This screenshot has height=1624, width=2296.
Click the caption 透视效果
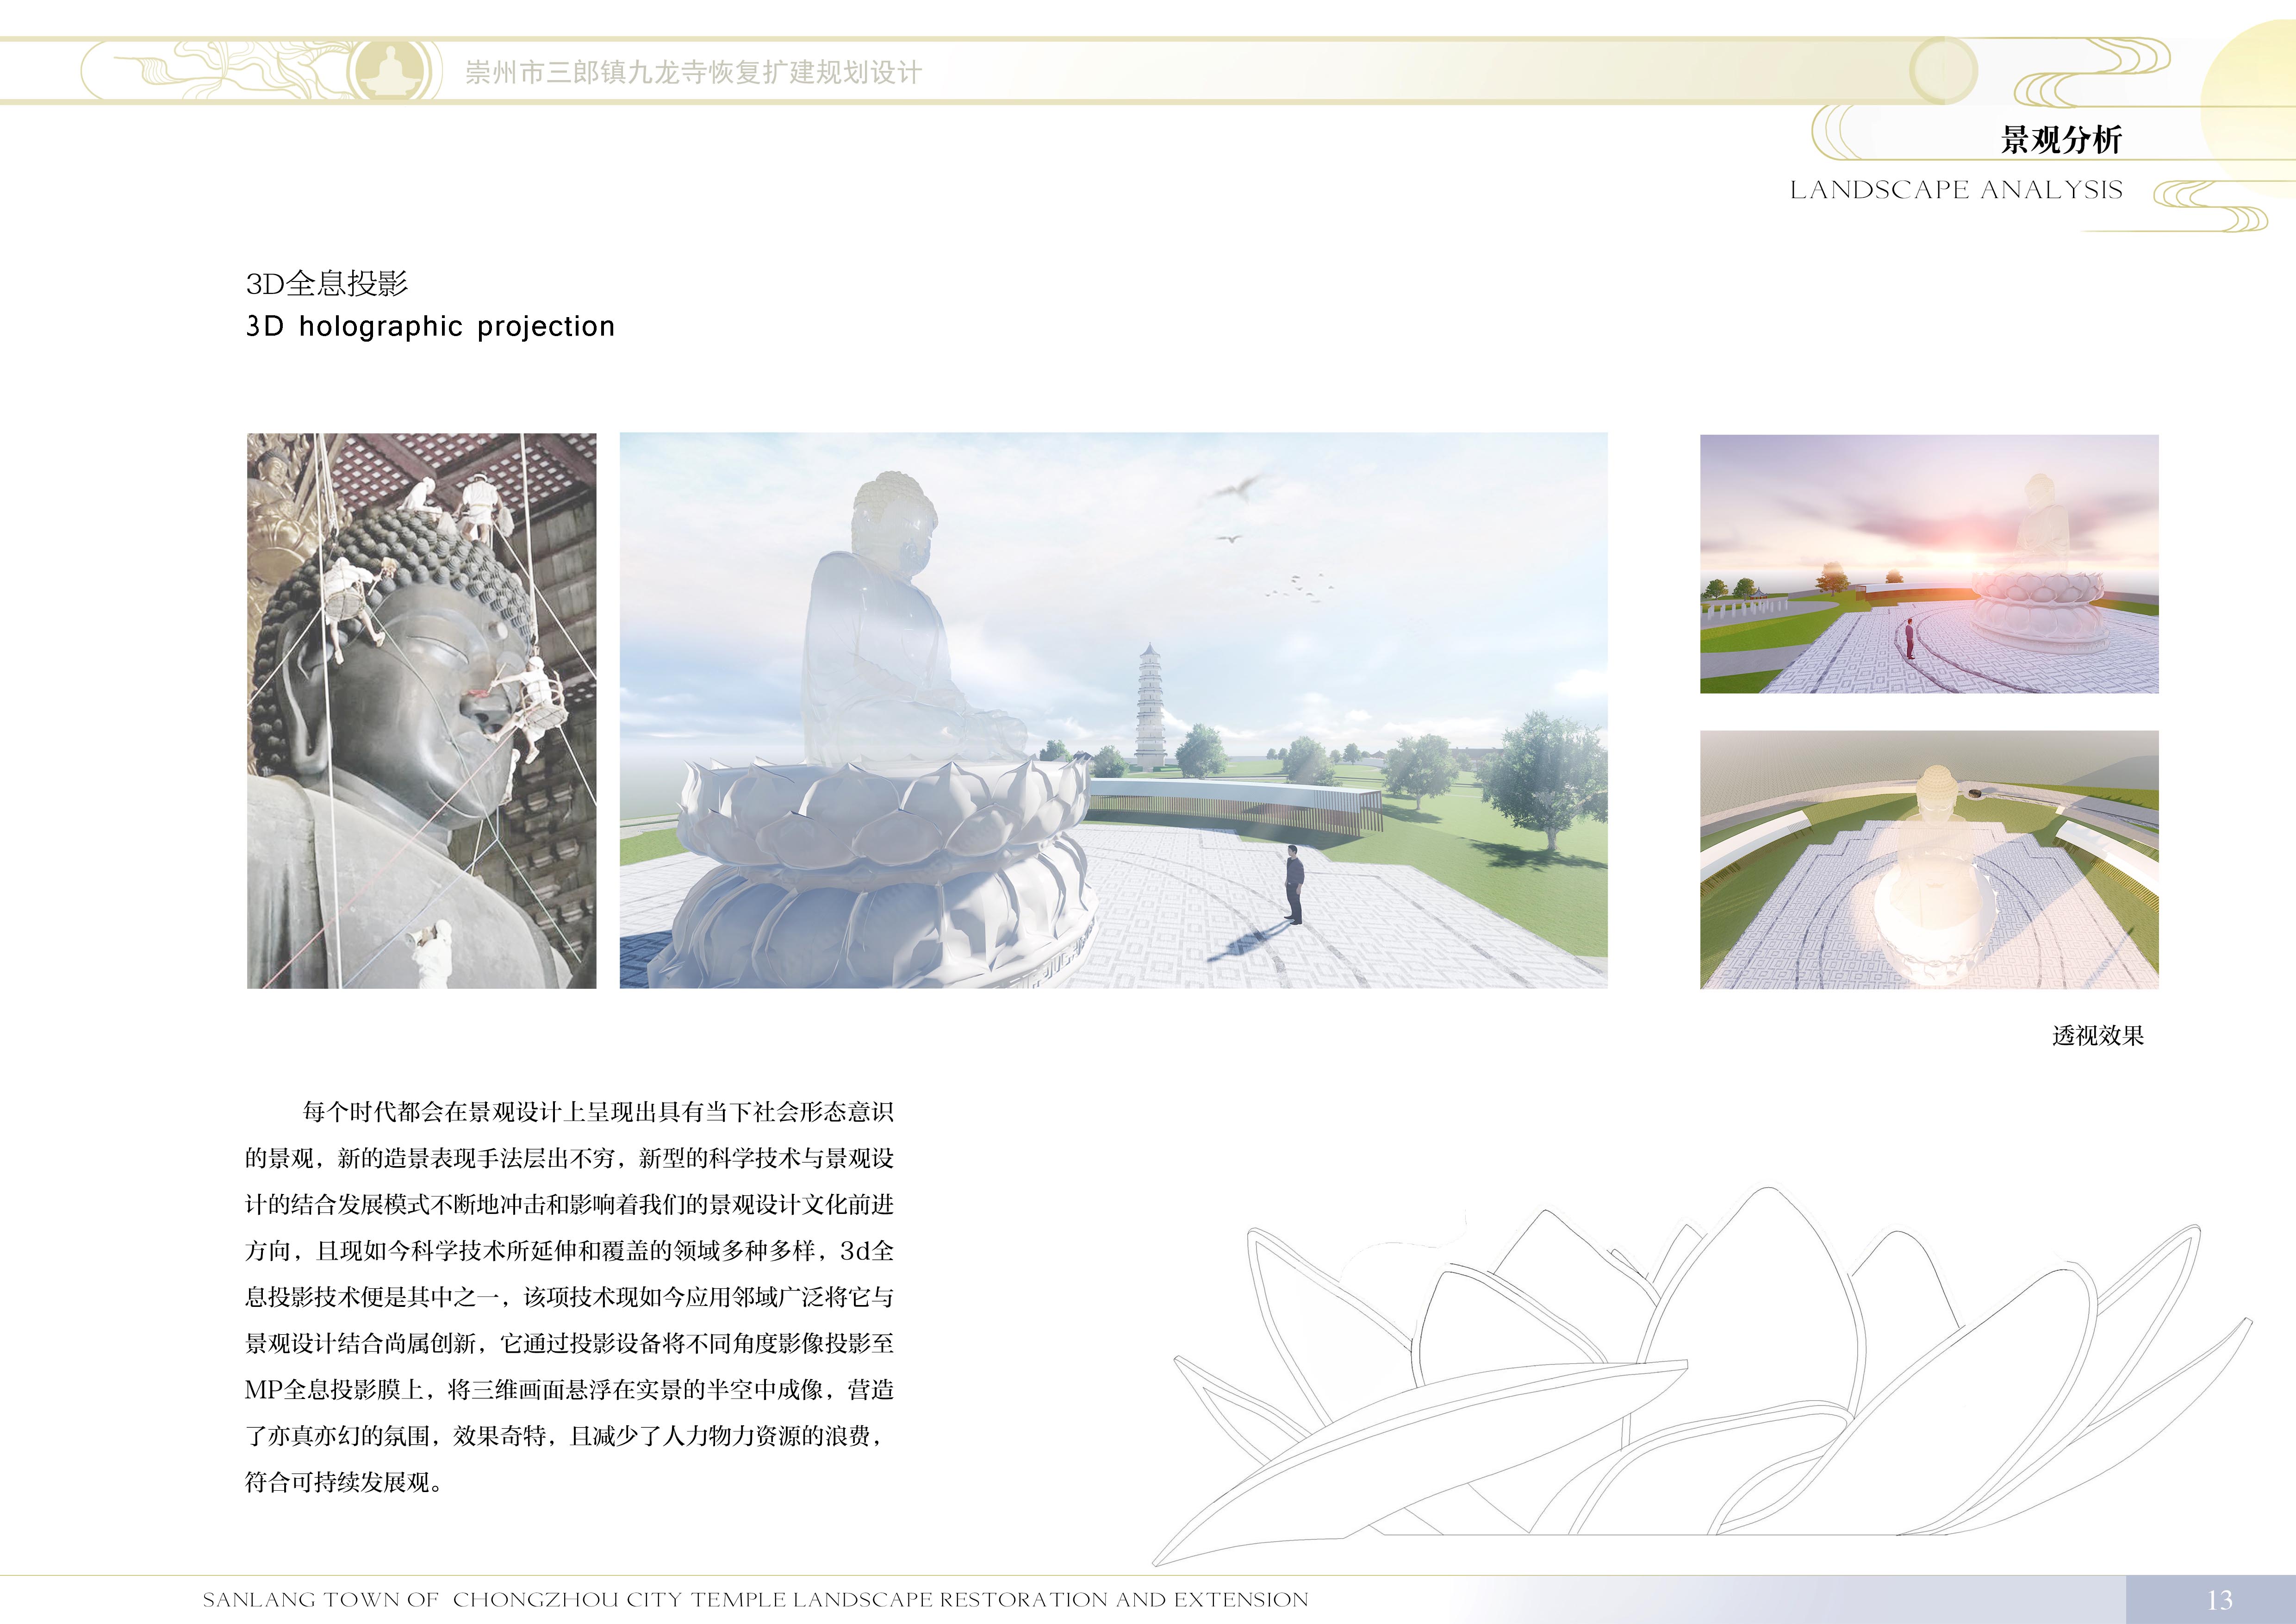coord(2098,1036)
